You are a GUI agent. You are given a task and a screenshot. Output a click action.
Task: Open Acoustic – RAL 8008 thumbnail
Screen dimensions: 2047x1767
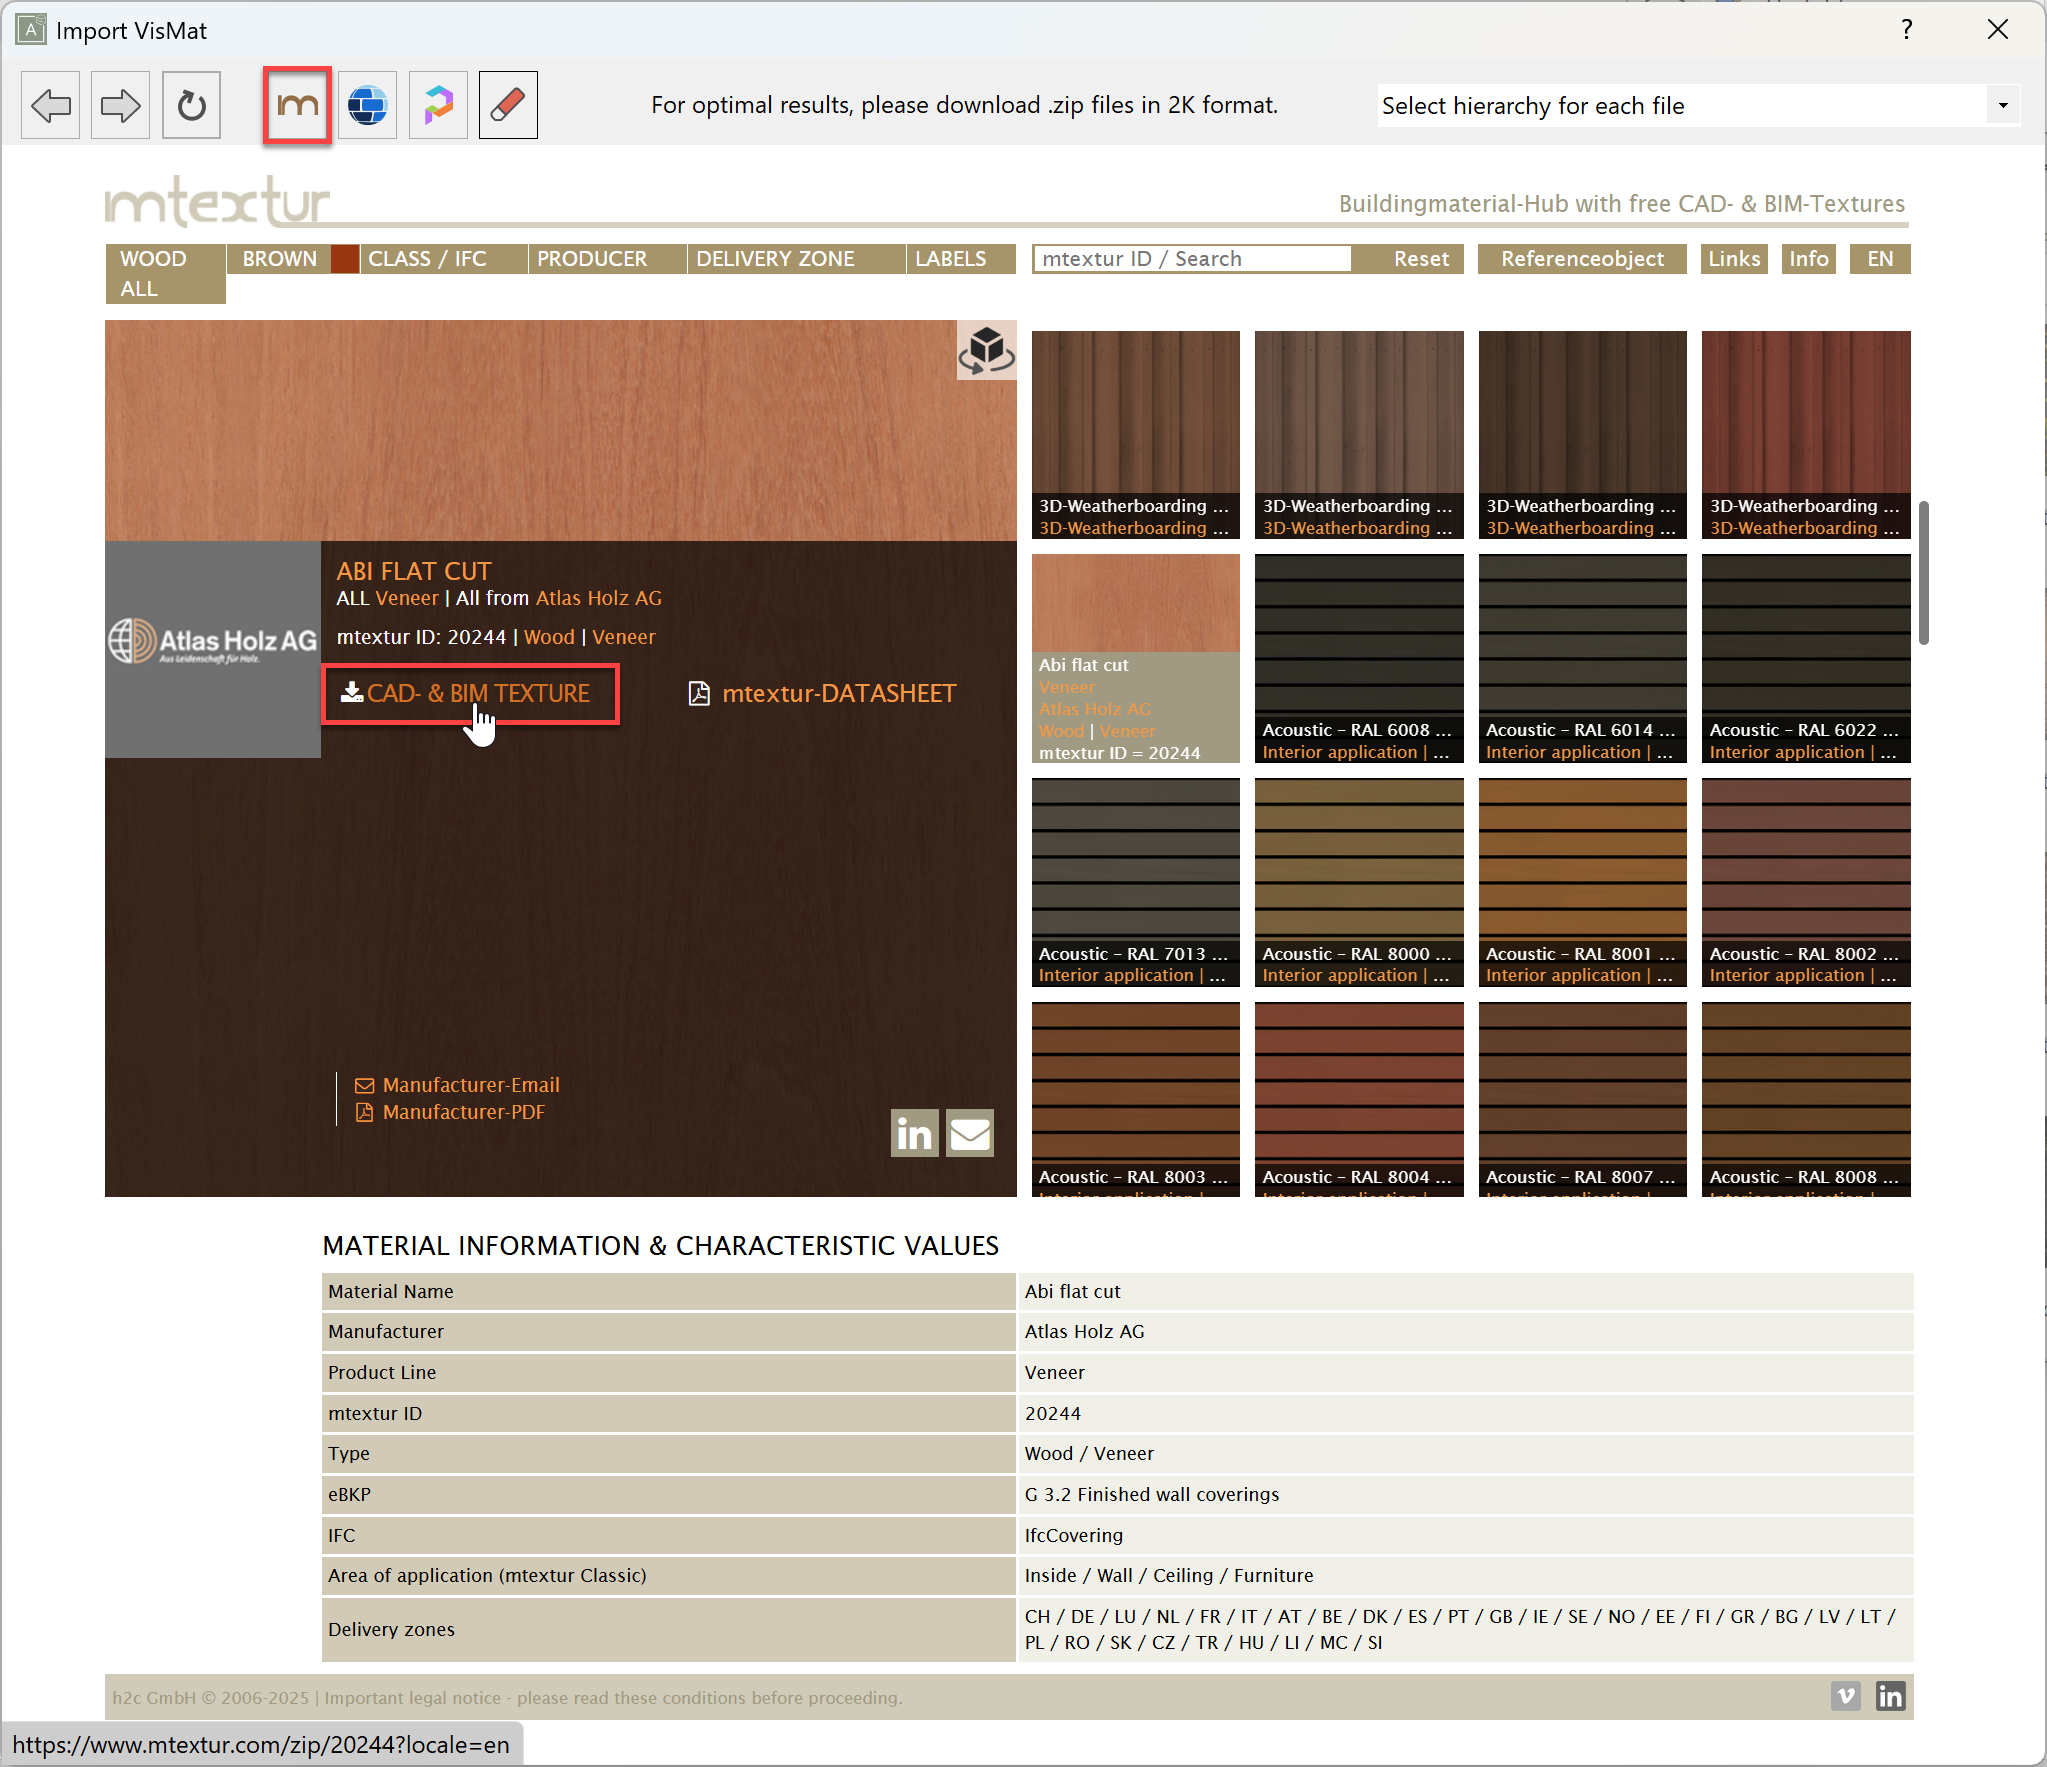(x=1806, y=1099)
